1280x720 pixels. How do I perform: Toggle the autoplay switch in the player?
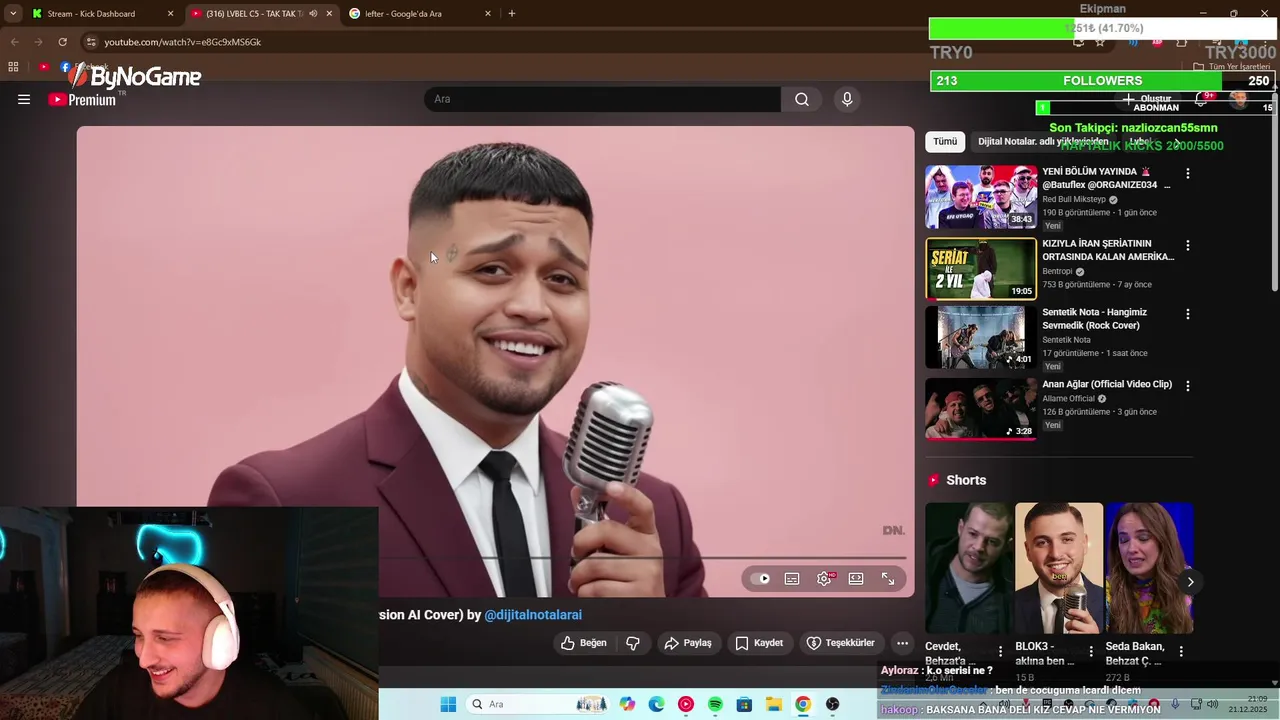[x=761, y=579]
